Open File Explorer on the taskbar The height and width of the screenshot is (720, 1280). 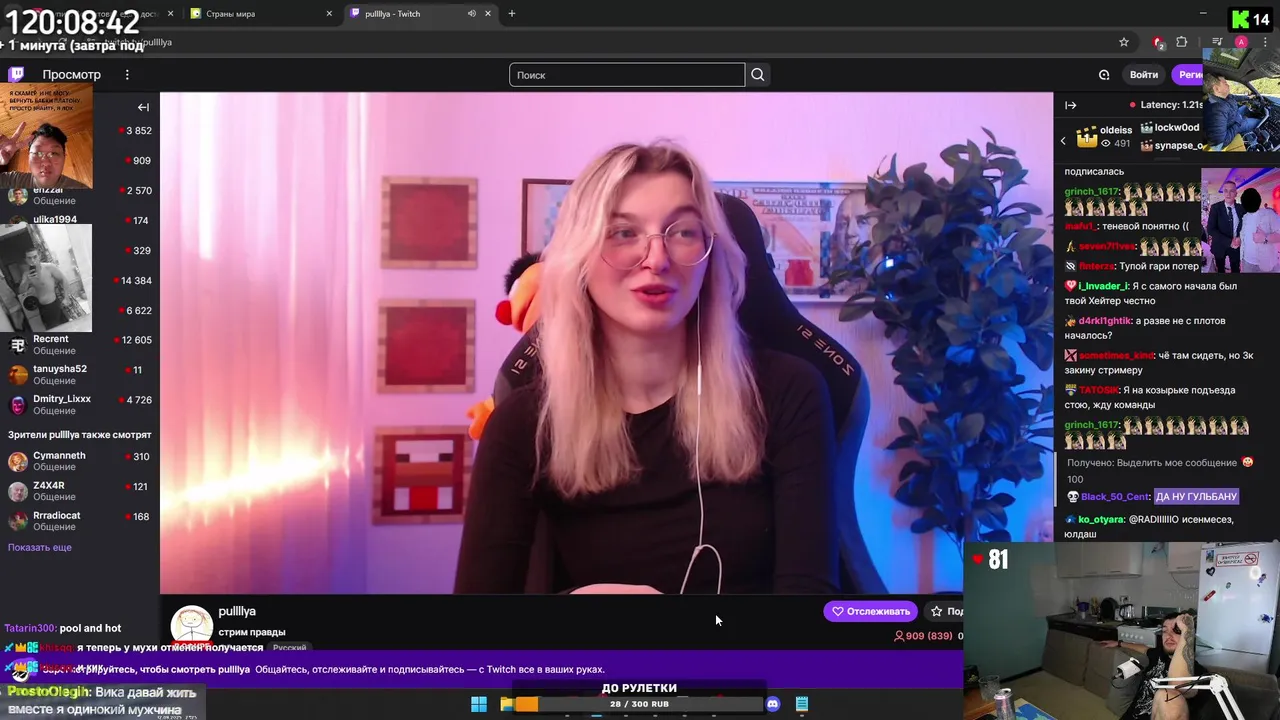507,704
